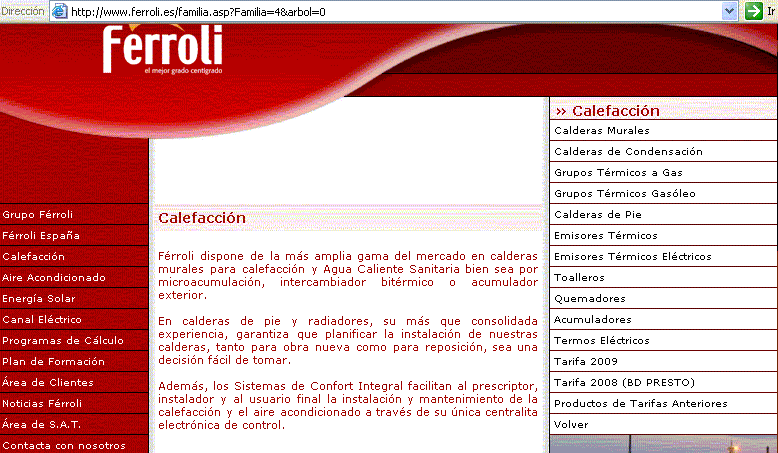The image size is (778, 453).
Task: Click Tarifa 2009 link
Action: (x=585, y=361)
